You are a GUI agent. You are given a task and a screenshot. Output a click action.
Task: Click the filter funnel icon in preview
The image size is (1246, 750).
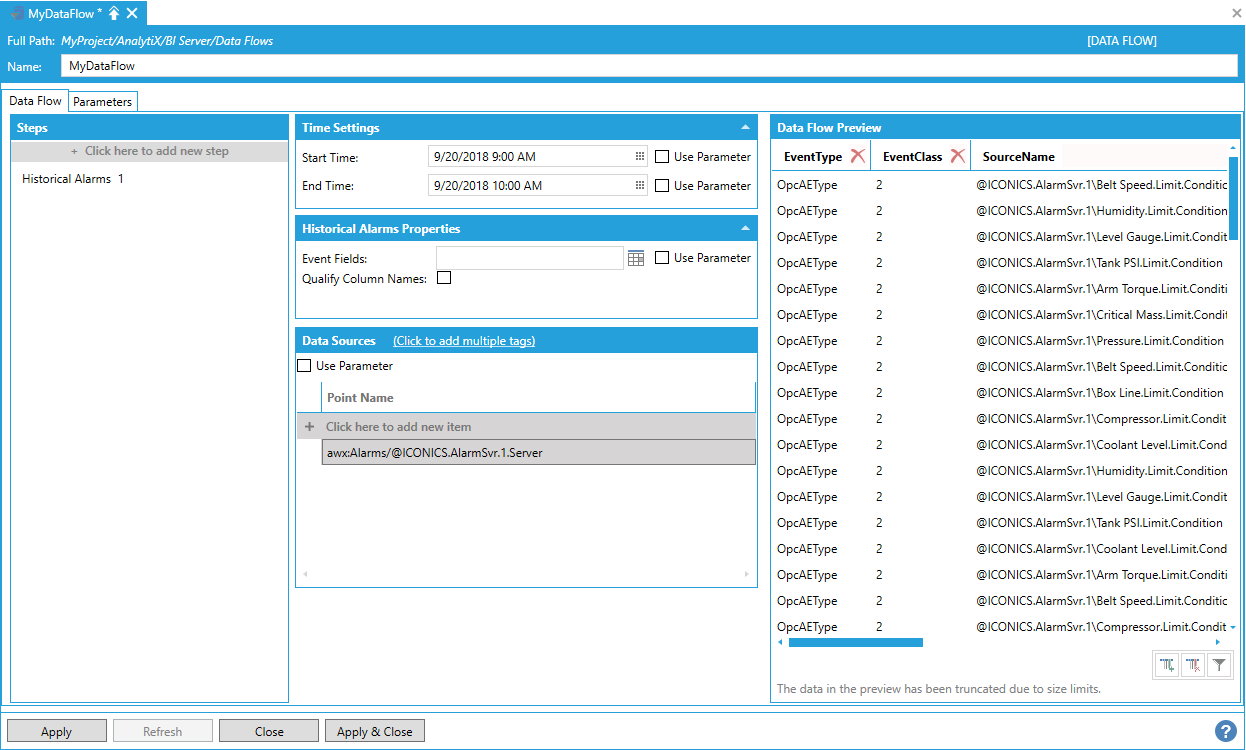(1219, 664)
